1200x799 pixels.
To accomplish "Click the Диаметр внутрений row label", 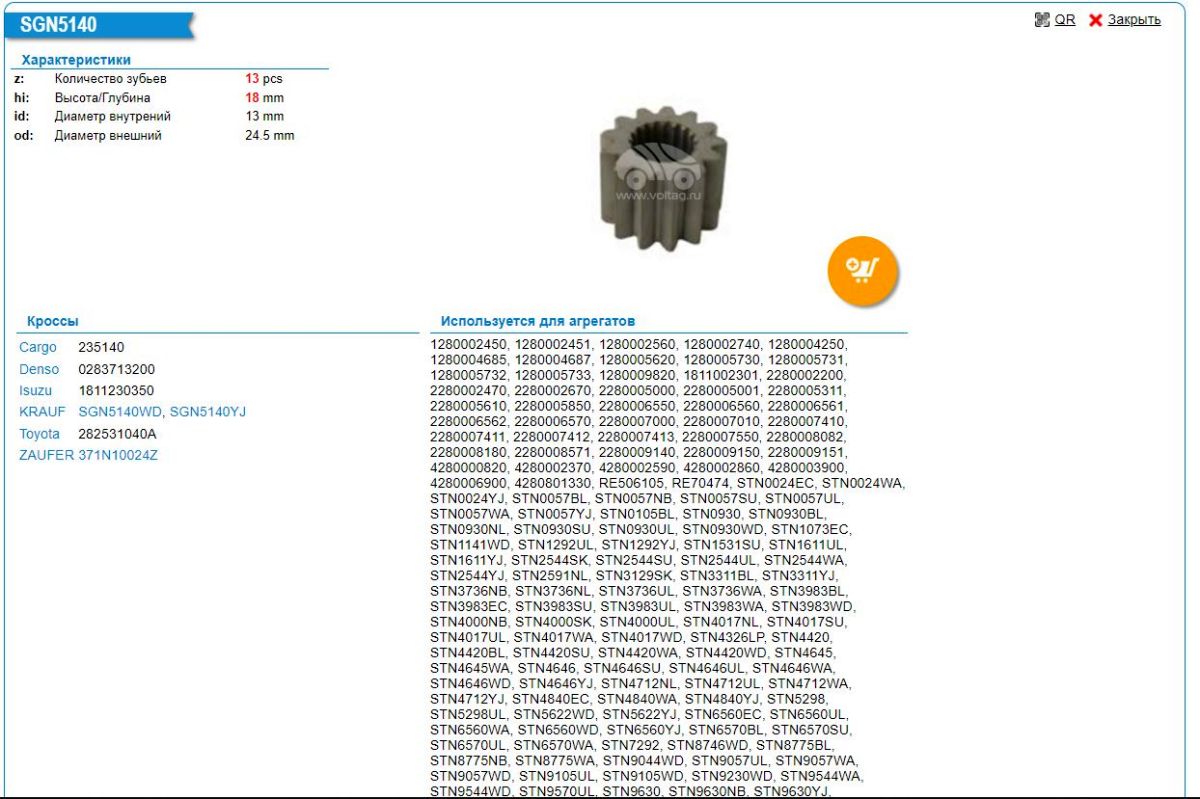I will pyautogui.click(x=113, y=117).
